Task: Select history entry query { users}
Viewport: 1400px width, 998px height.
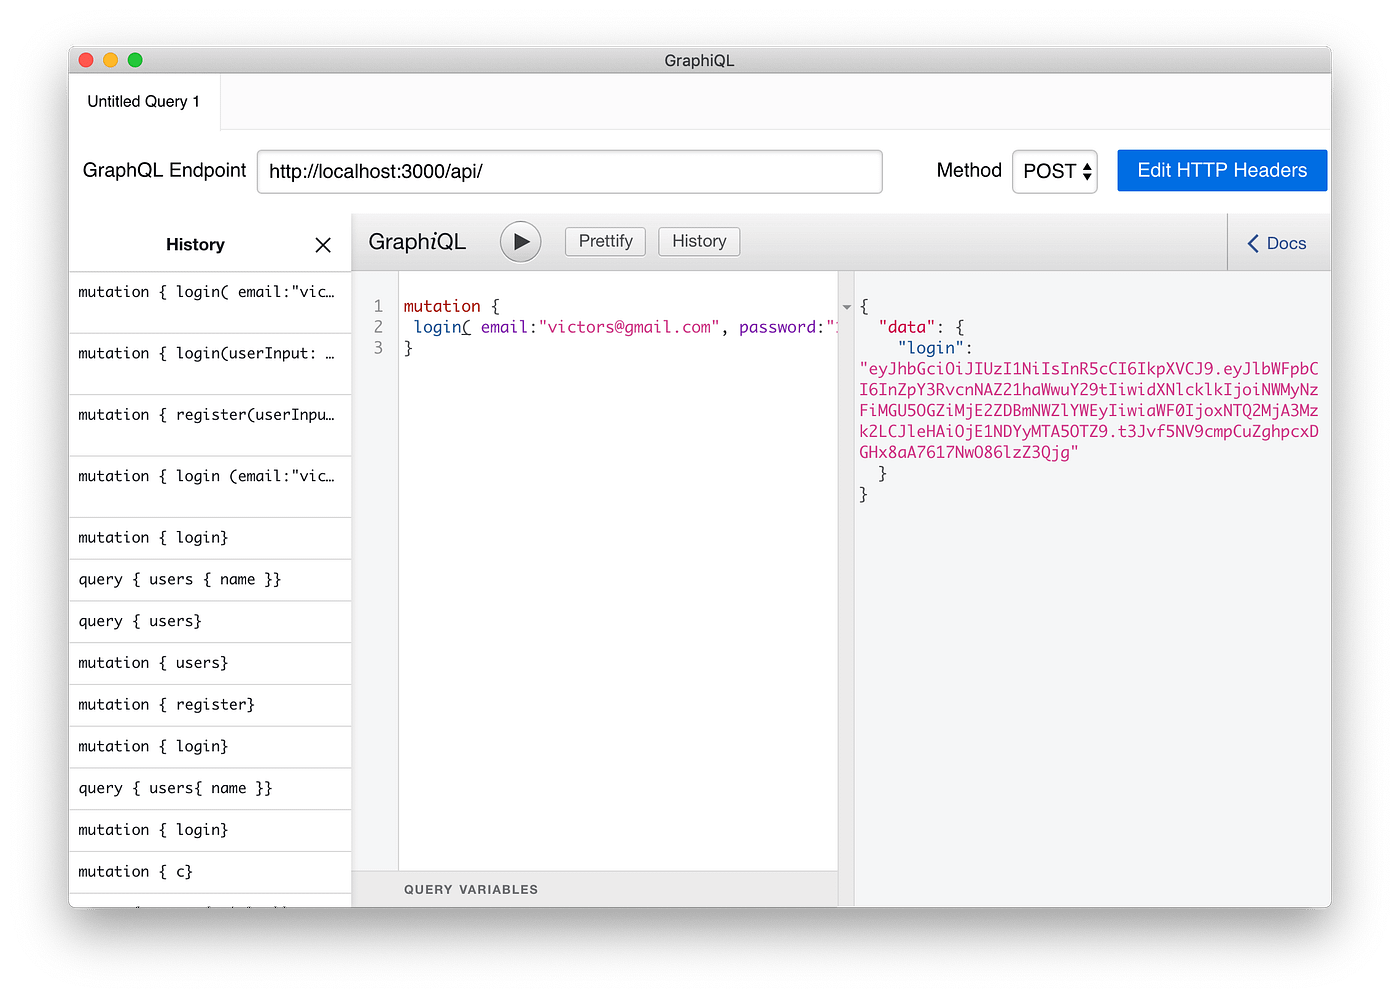Action: [x=139, y=621]
